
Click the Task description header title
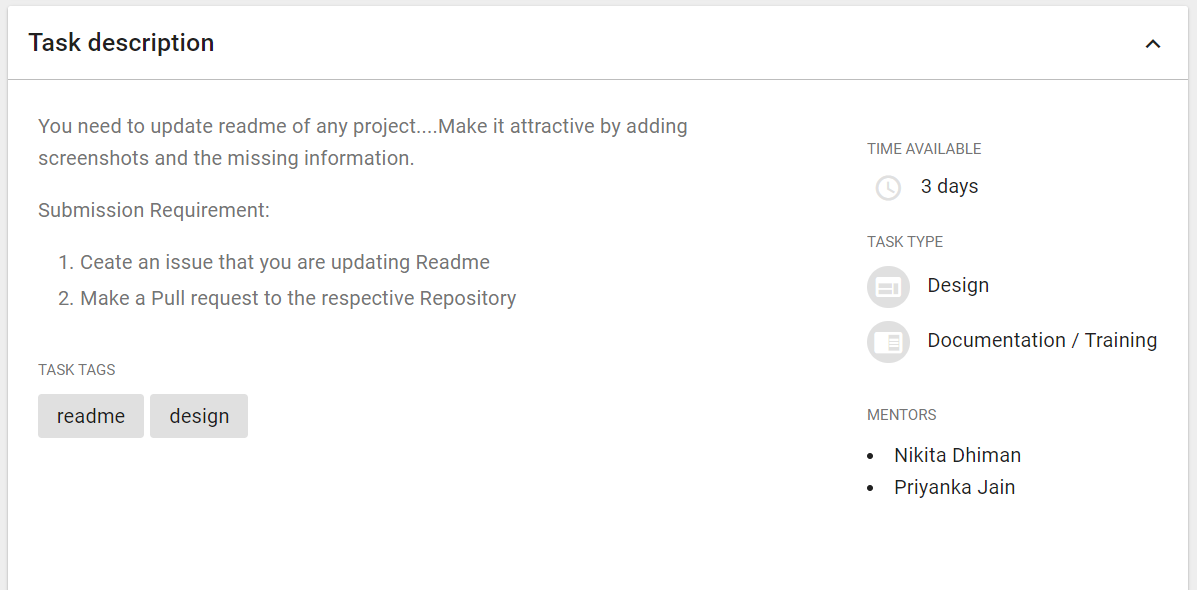(121, 43)
